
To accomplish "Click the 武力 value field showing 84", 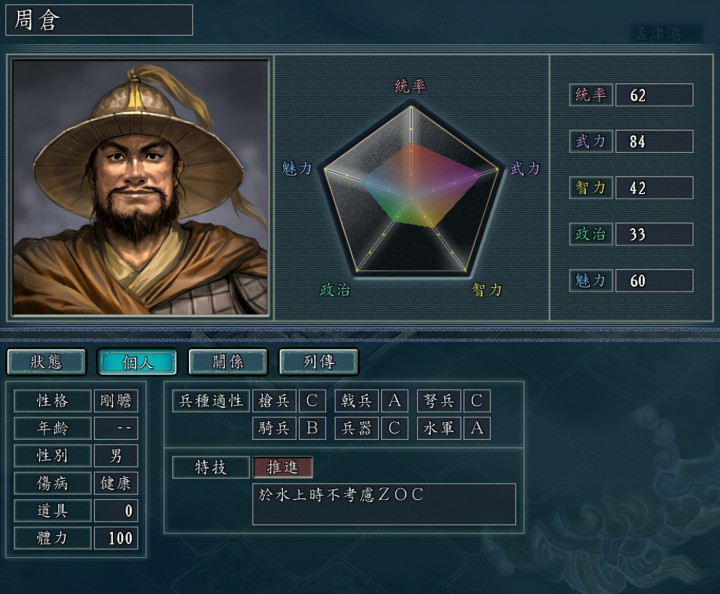I will tap(654, 141).
